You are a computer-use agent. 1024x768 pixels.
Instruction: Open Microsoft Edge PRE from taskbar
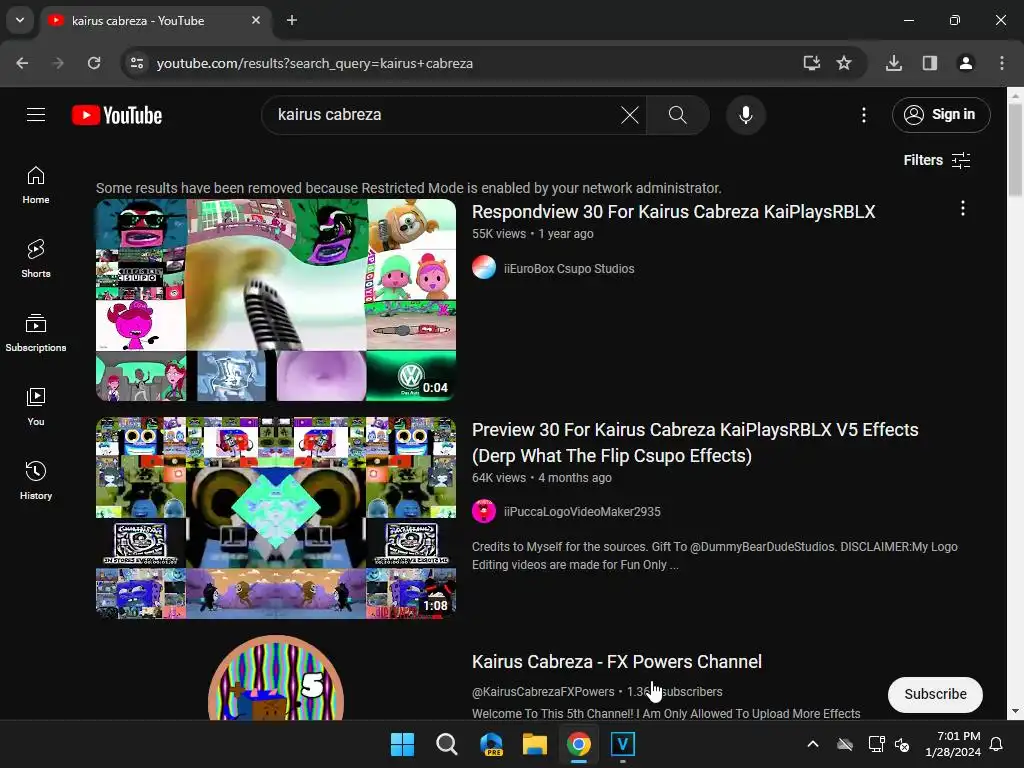pos(490,744)
